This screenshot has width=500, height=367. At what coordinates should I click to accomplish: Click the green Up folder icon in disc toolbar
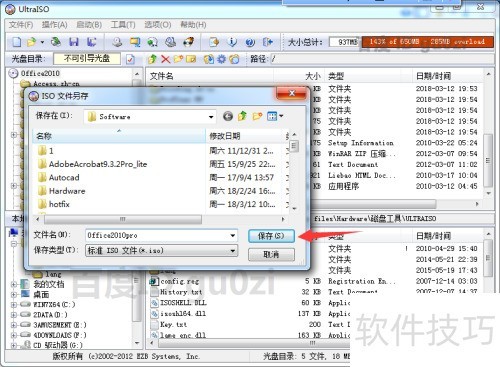pos(153,59)
